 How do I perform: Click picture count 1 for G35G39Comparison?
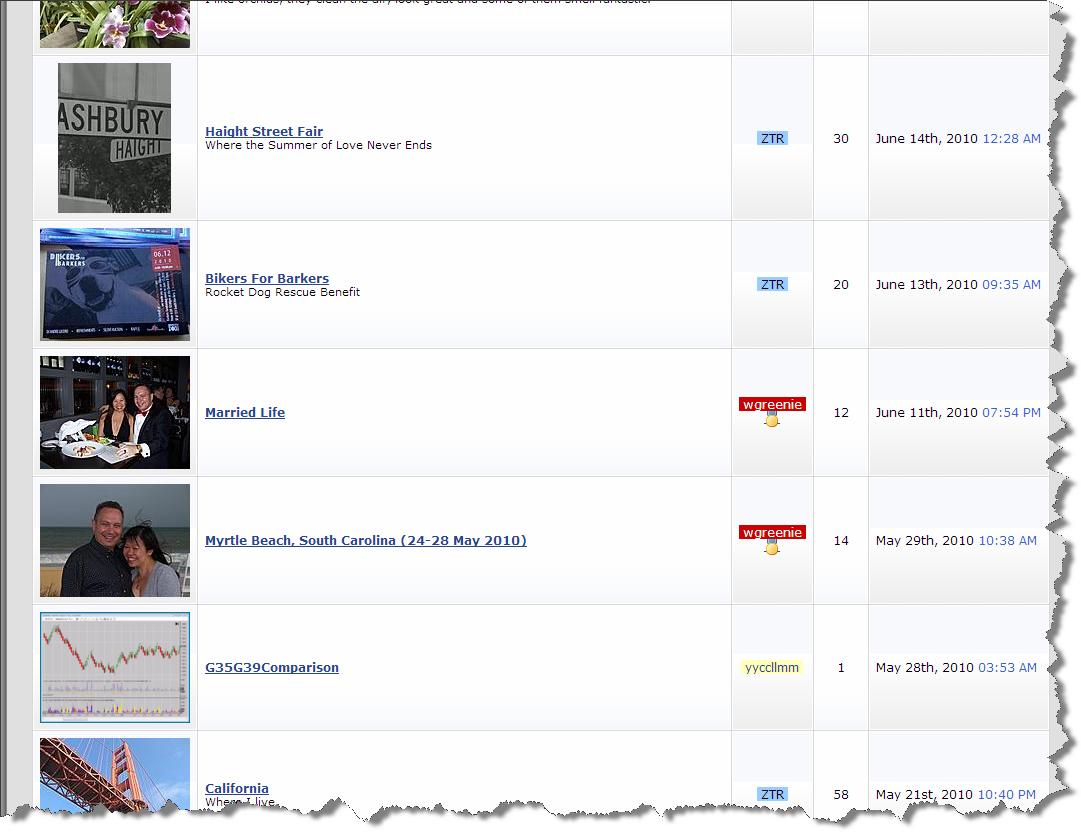click(841, 668)
